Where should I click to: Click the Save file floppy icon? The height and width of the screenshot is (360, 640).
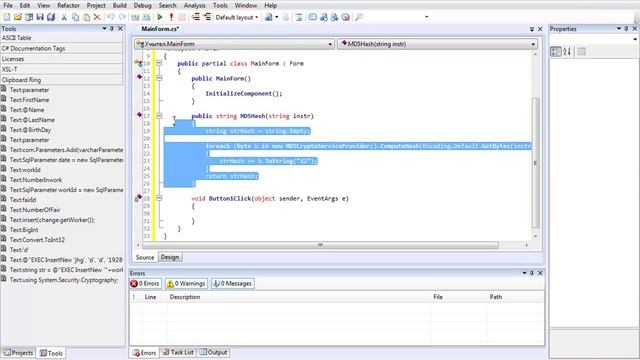click(x=40, y=17)
